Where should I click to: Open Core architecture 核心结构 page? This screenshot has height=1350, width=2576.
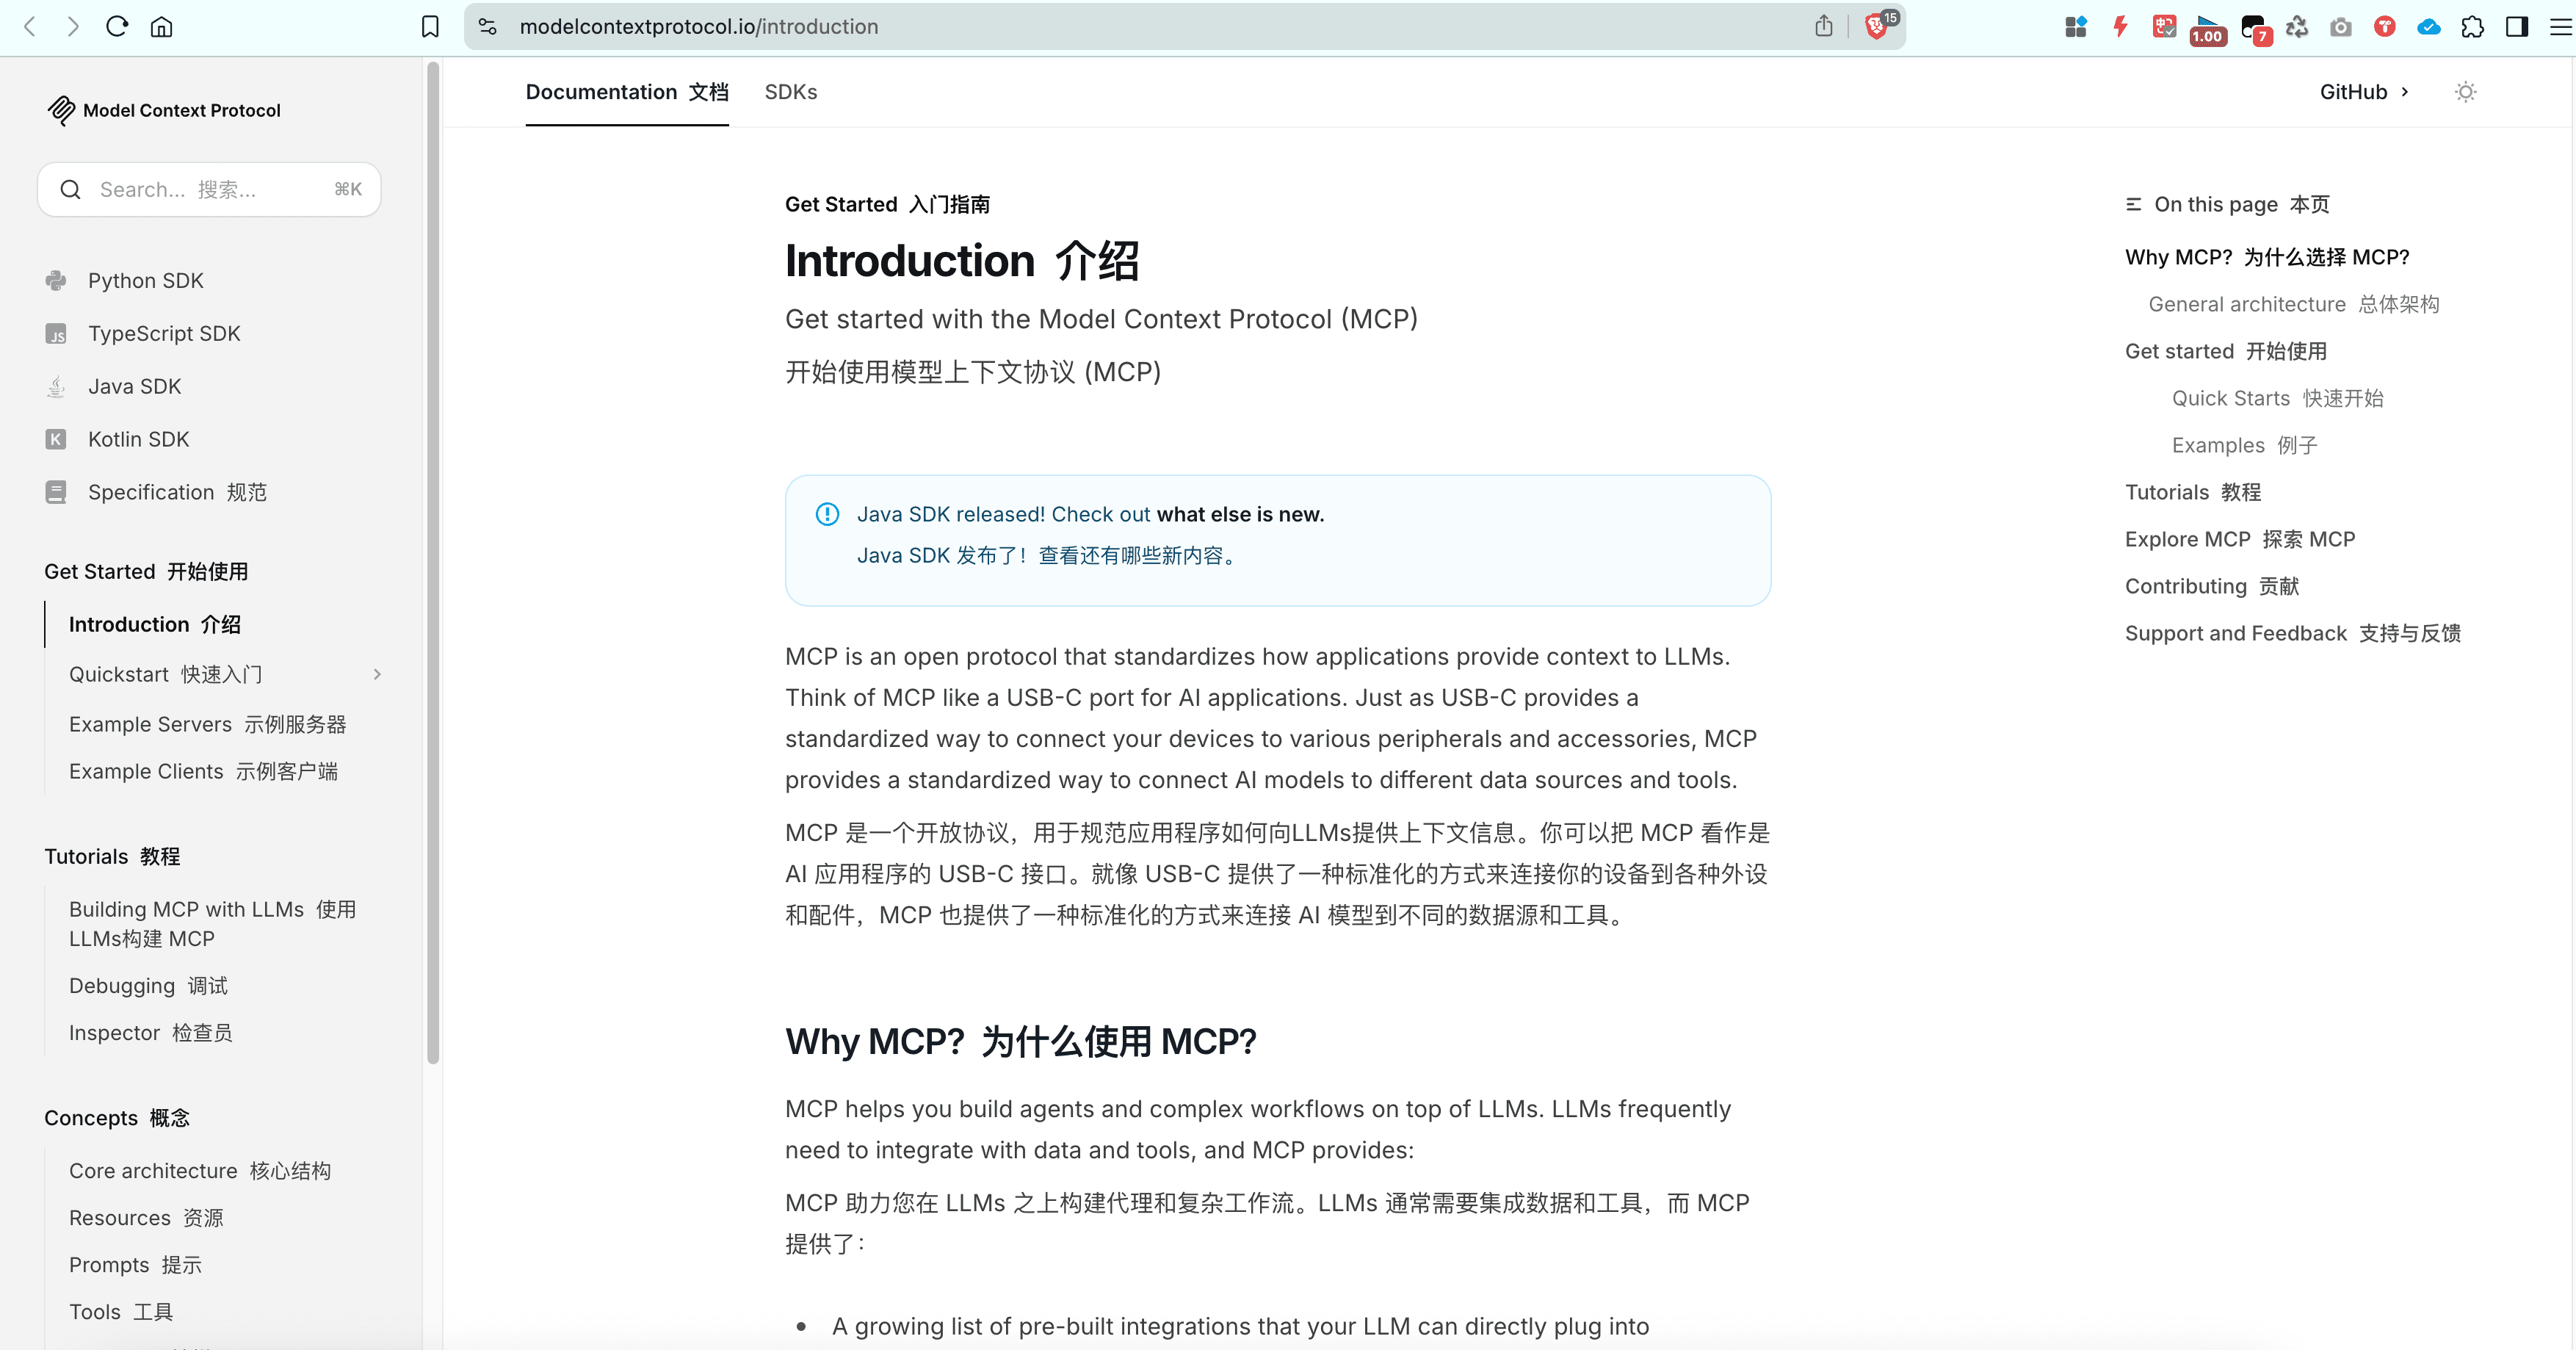tap(199, 1171)
